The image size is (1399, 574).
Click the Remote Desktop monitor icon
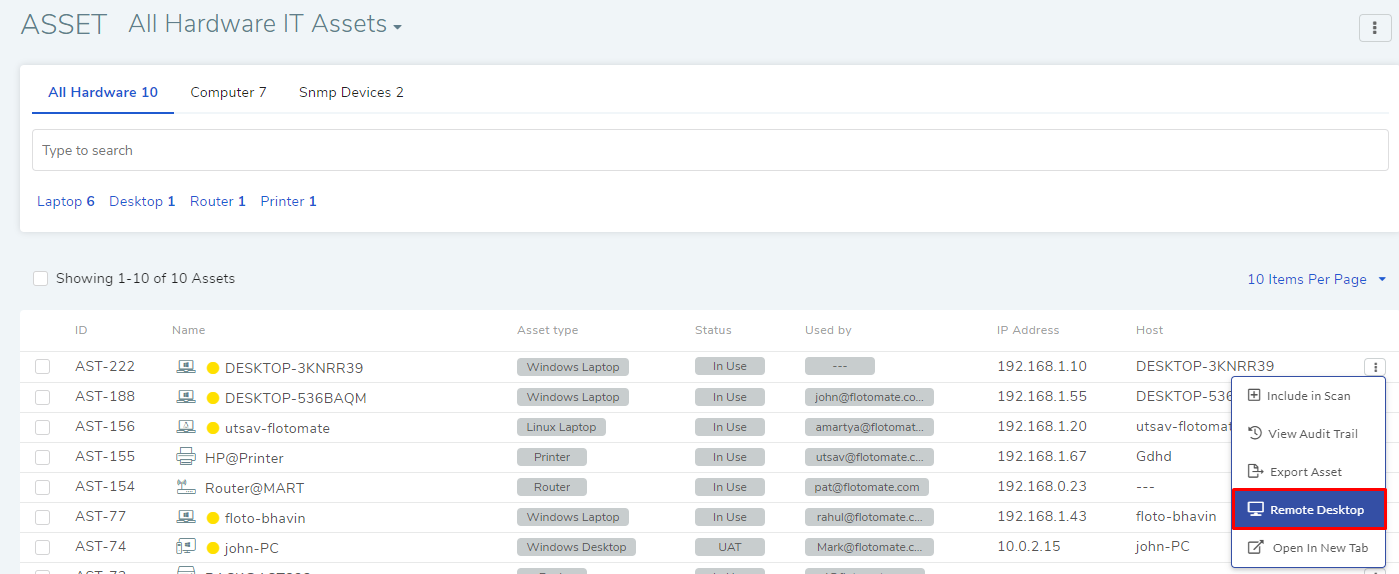point(1255,509)
